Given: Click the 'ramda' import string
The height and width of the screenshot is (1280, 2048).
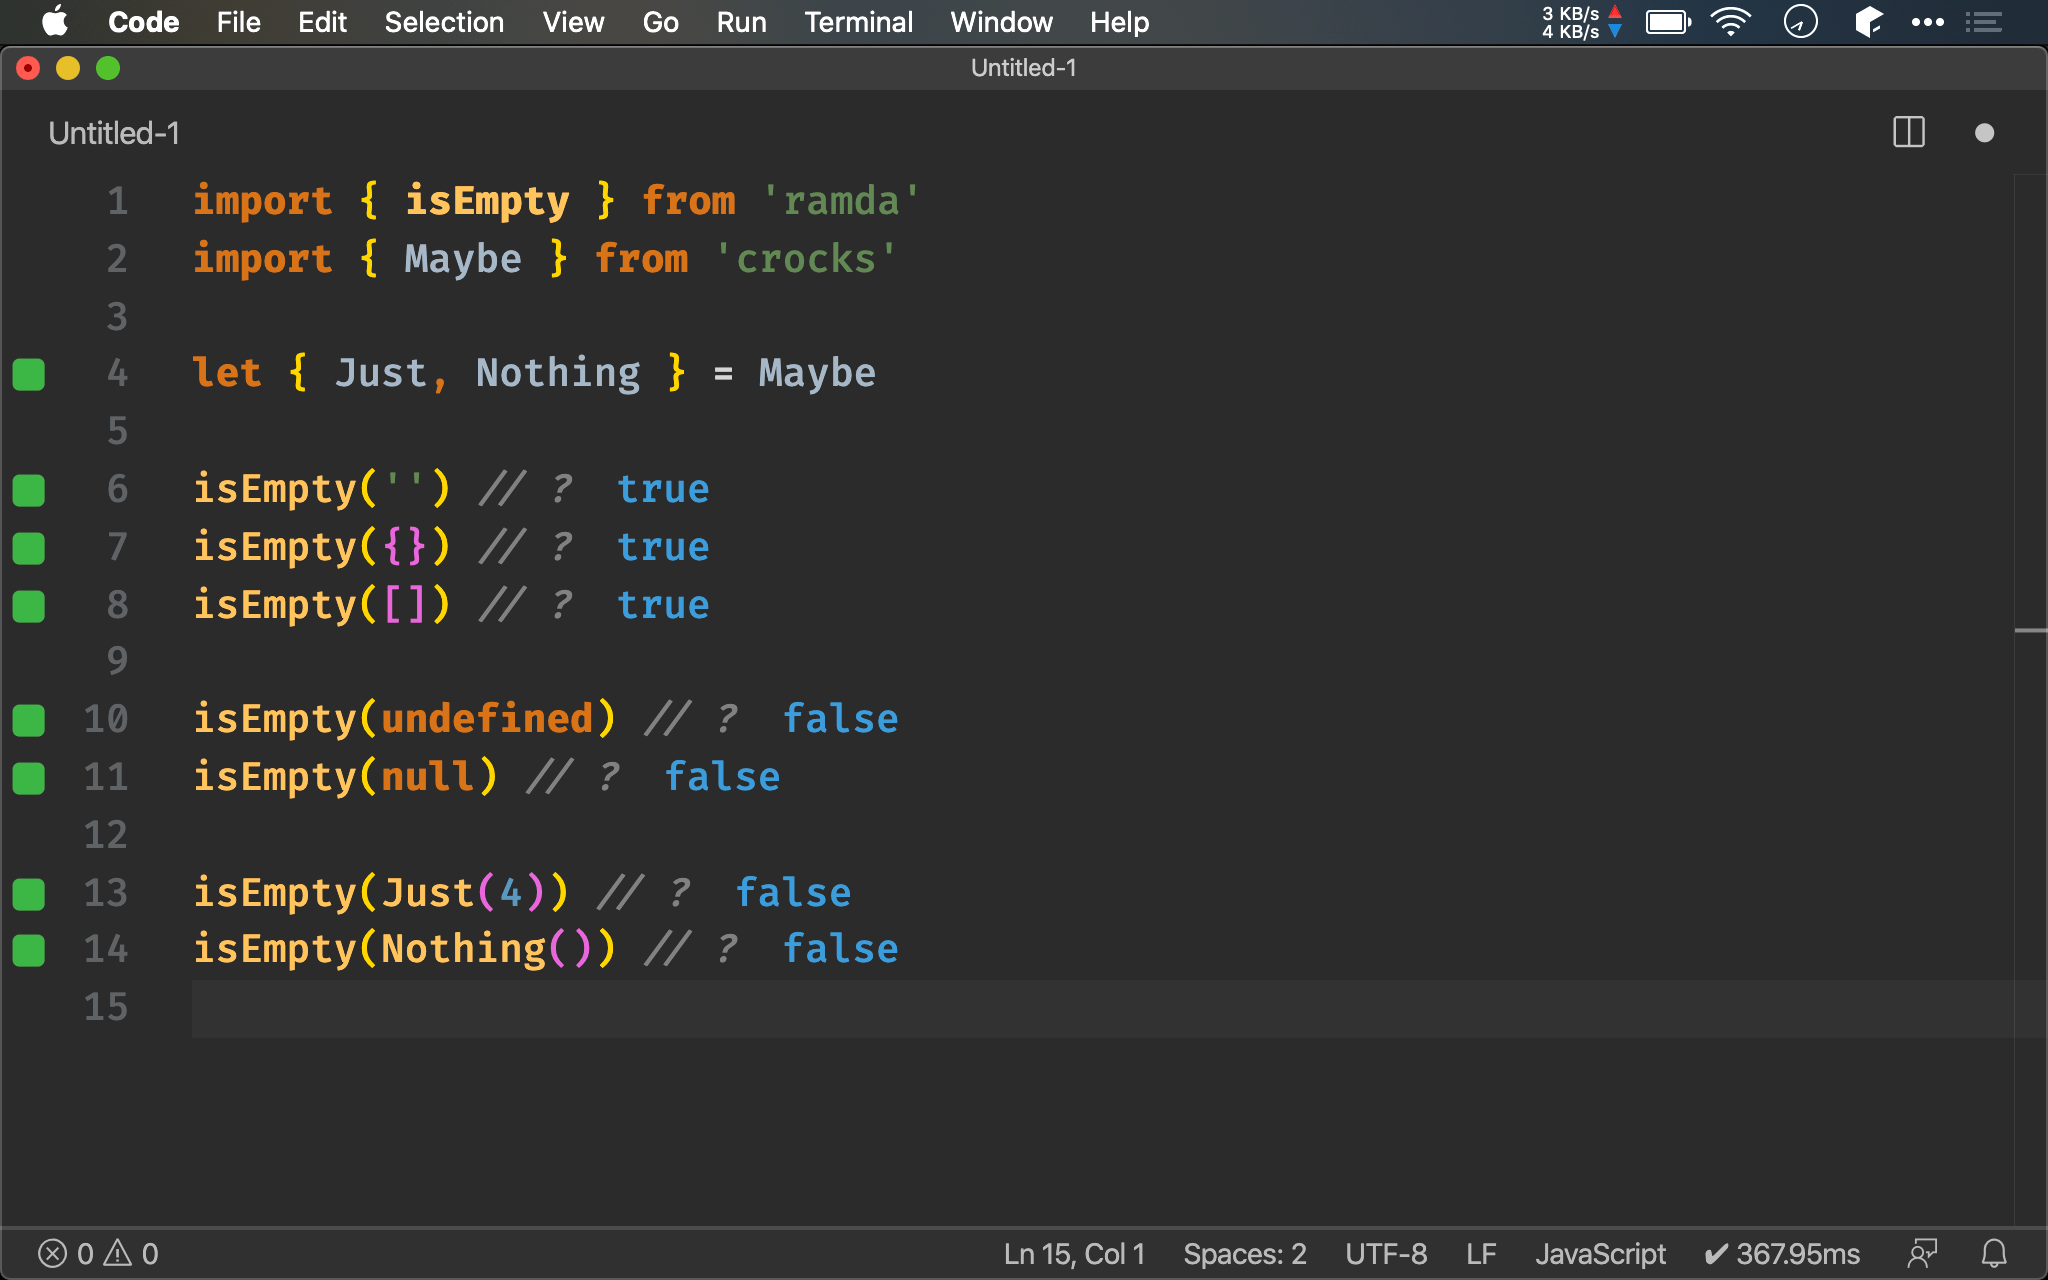Looking at the screenshot, I should (x=841, y=201).
